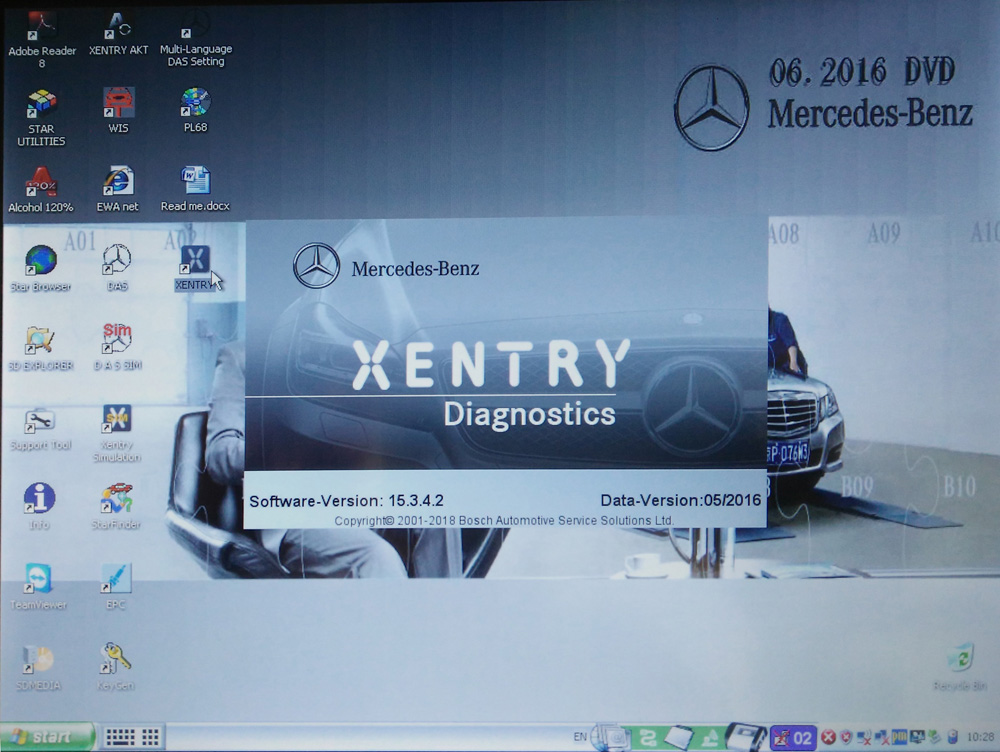Click the purple 02 tray indicator
The image size is (1000, 752).
793,738
